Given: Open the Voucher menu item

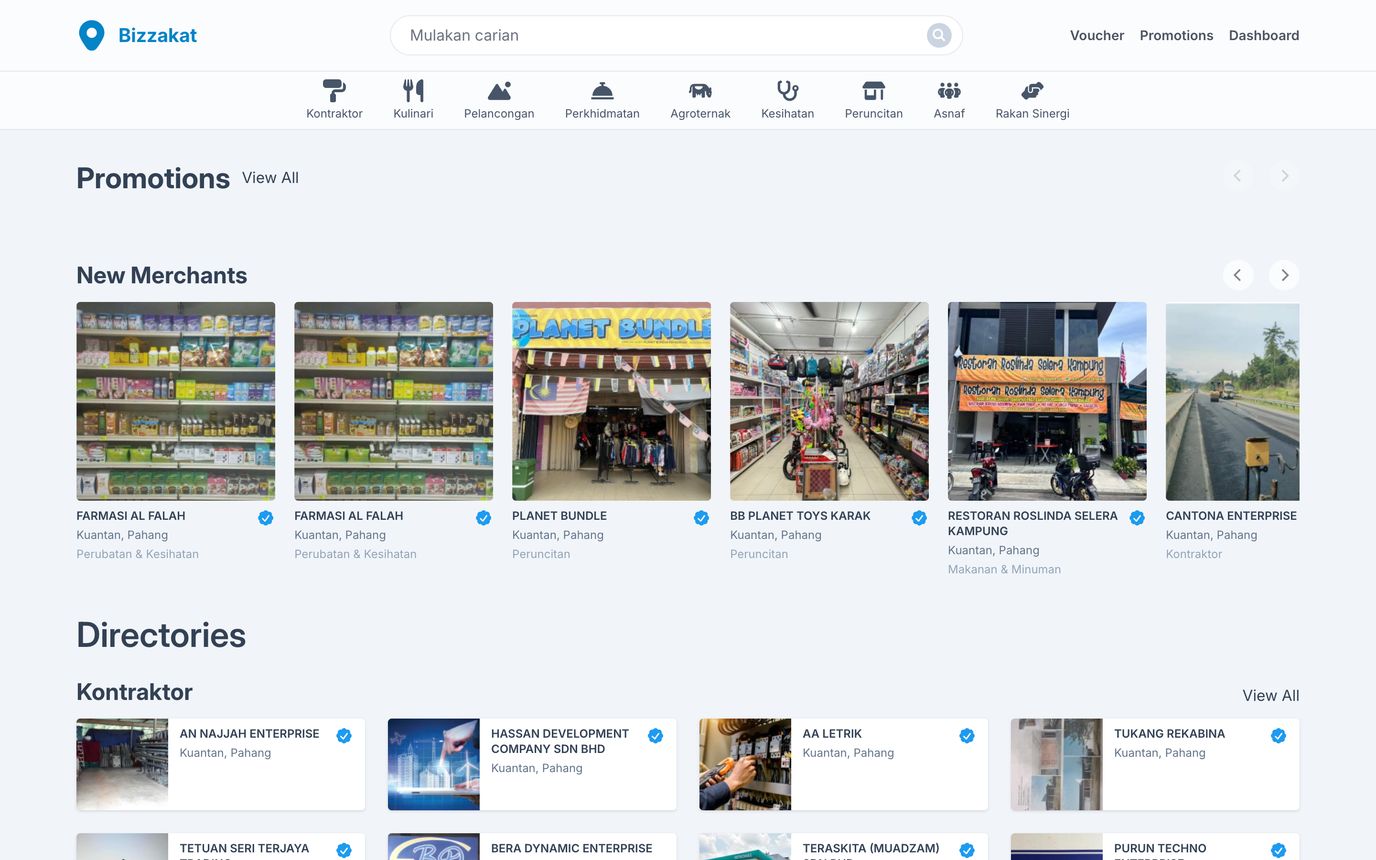Looking at the screenshot, I should (x=1097, y=36).
